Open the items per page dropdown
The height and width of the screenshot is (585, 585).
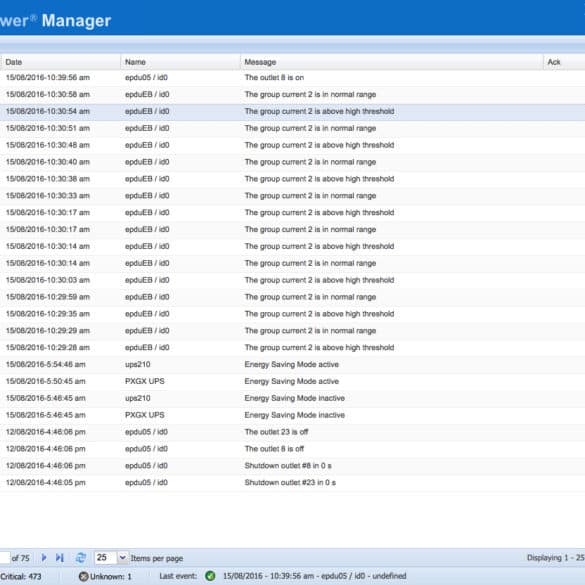pos(122,558)
